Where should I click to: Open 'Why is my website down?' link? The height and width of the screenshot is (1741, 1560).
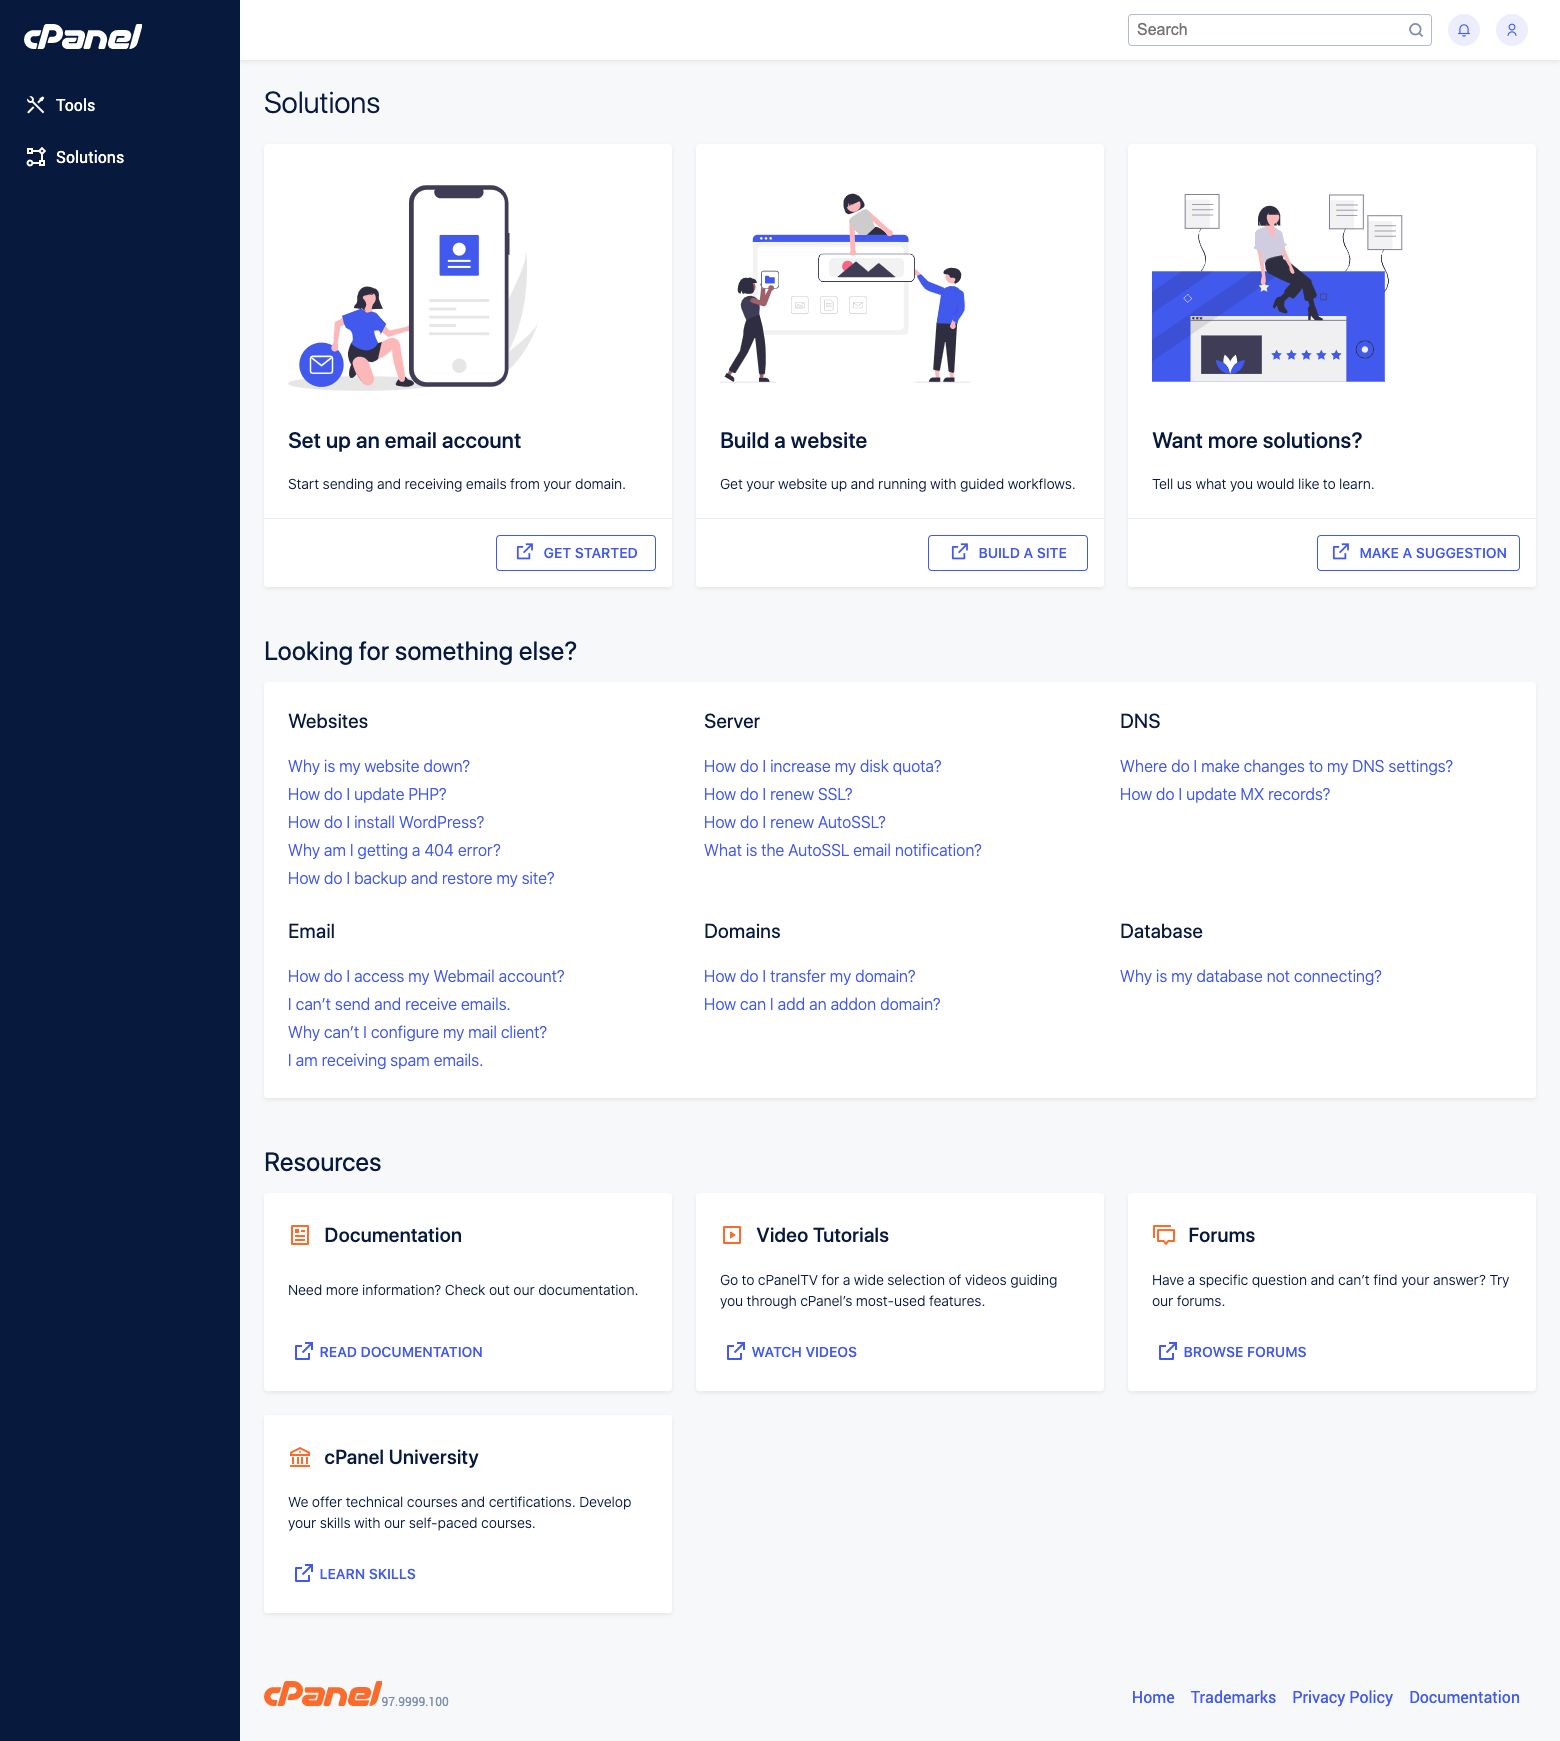[378, 766]
